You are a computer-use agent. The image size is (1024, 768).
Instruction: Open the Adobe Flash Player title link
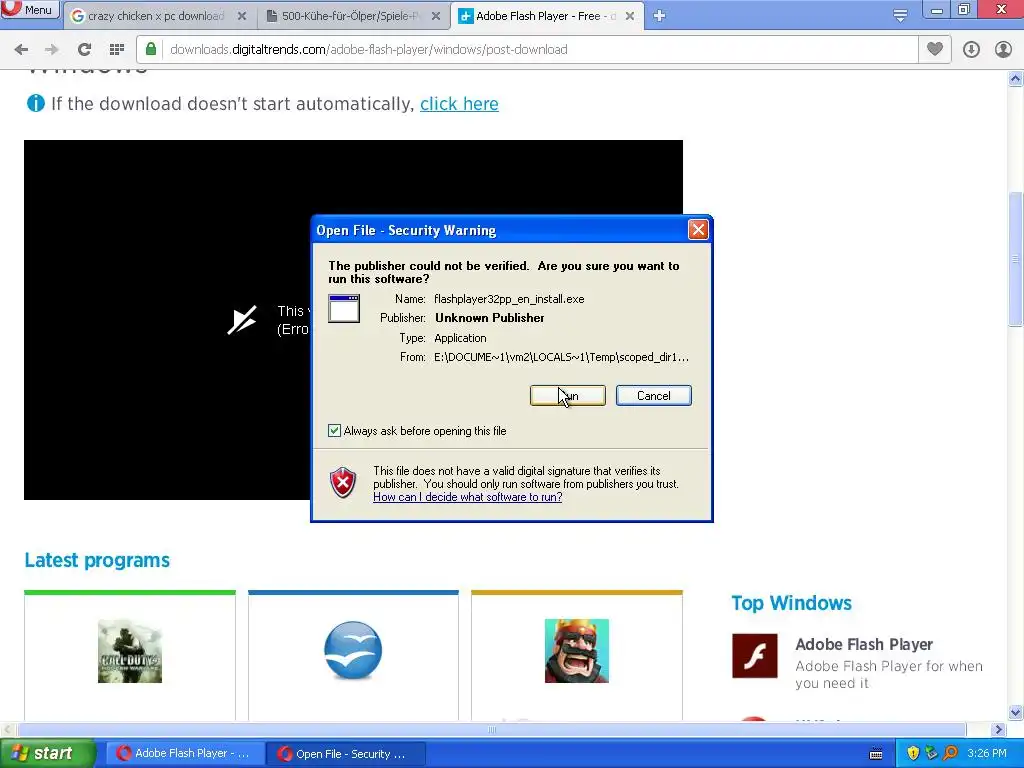(x=863, y=645)
